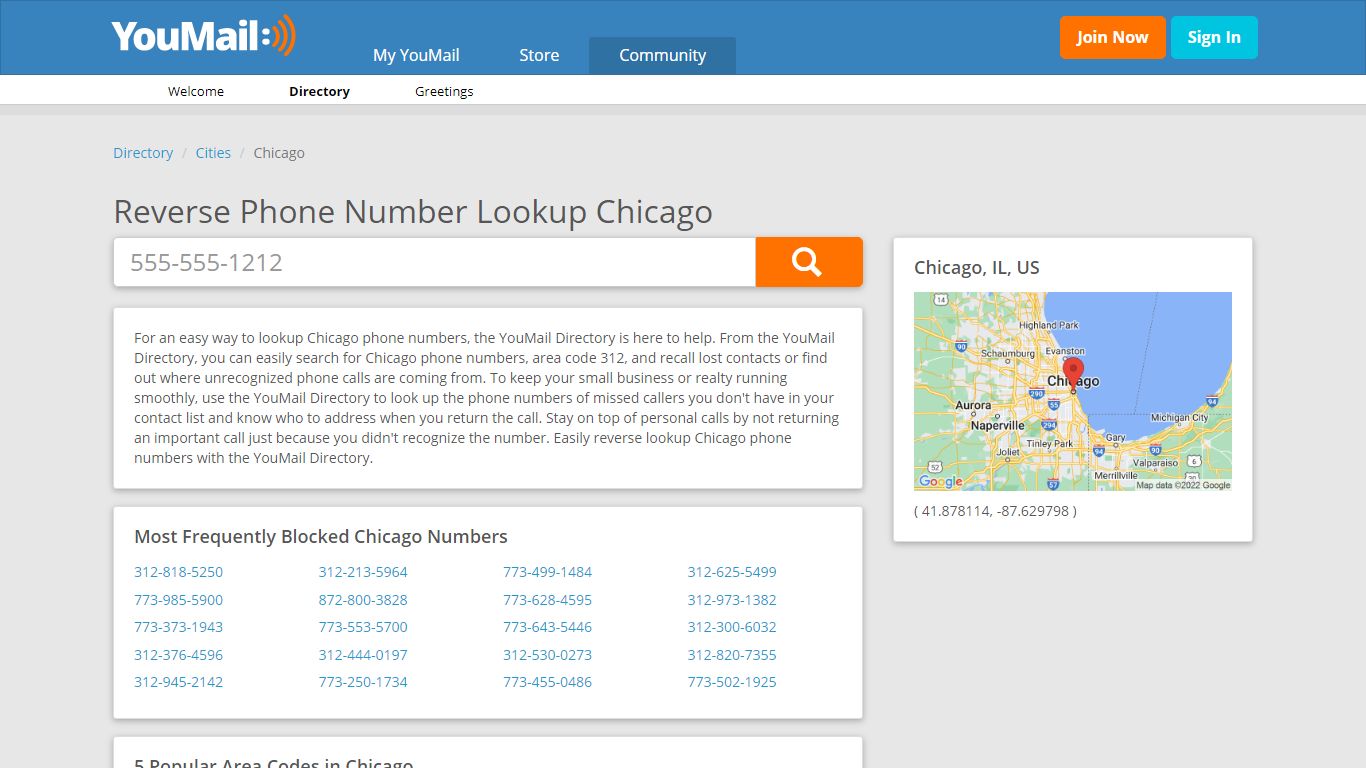Open number 312-625-5499

pos(732,572)
